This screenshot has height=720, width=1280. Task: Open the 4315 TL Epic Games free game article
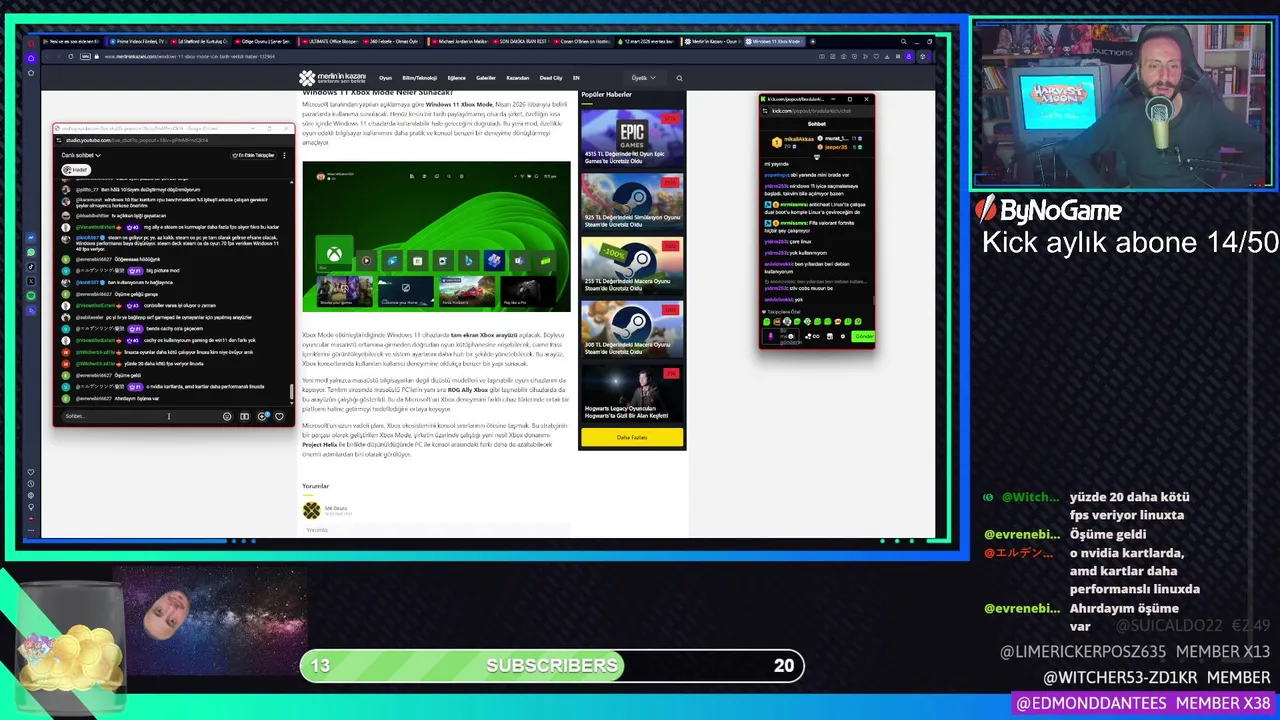[x=632, y=137]
